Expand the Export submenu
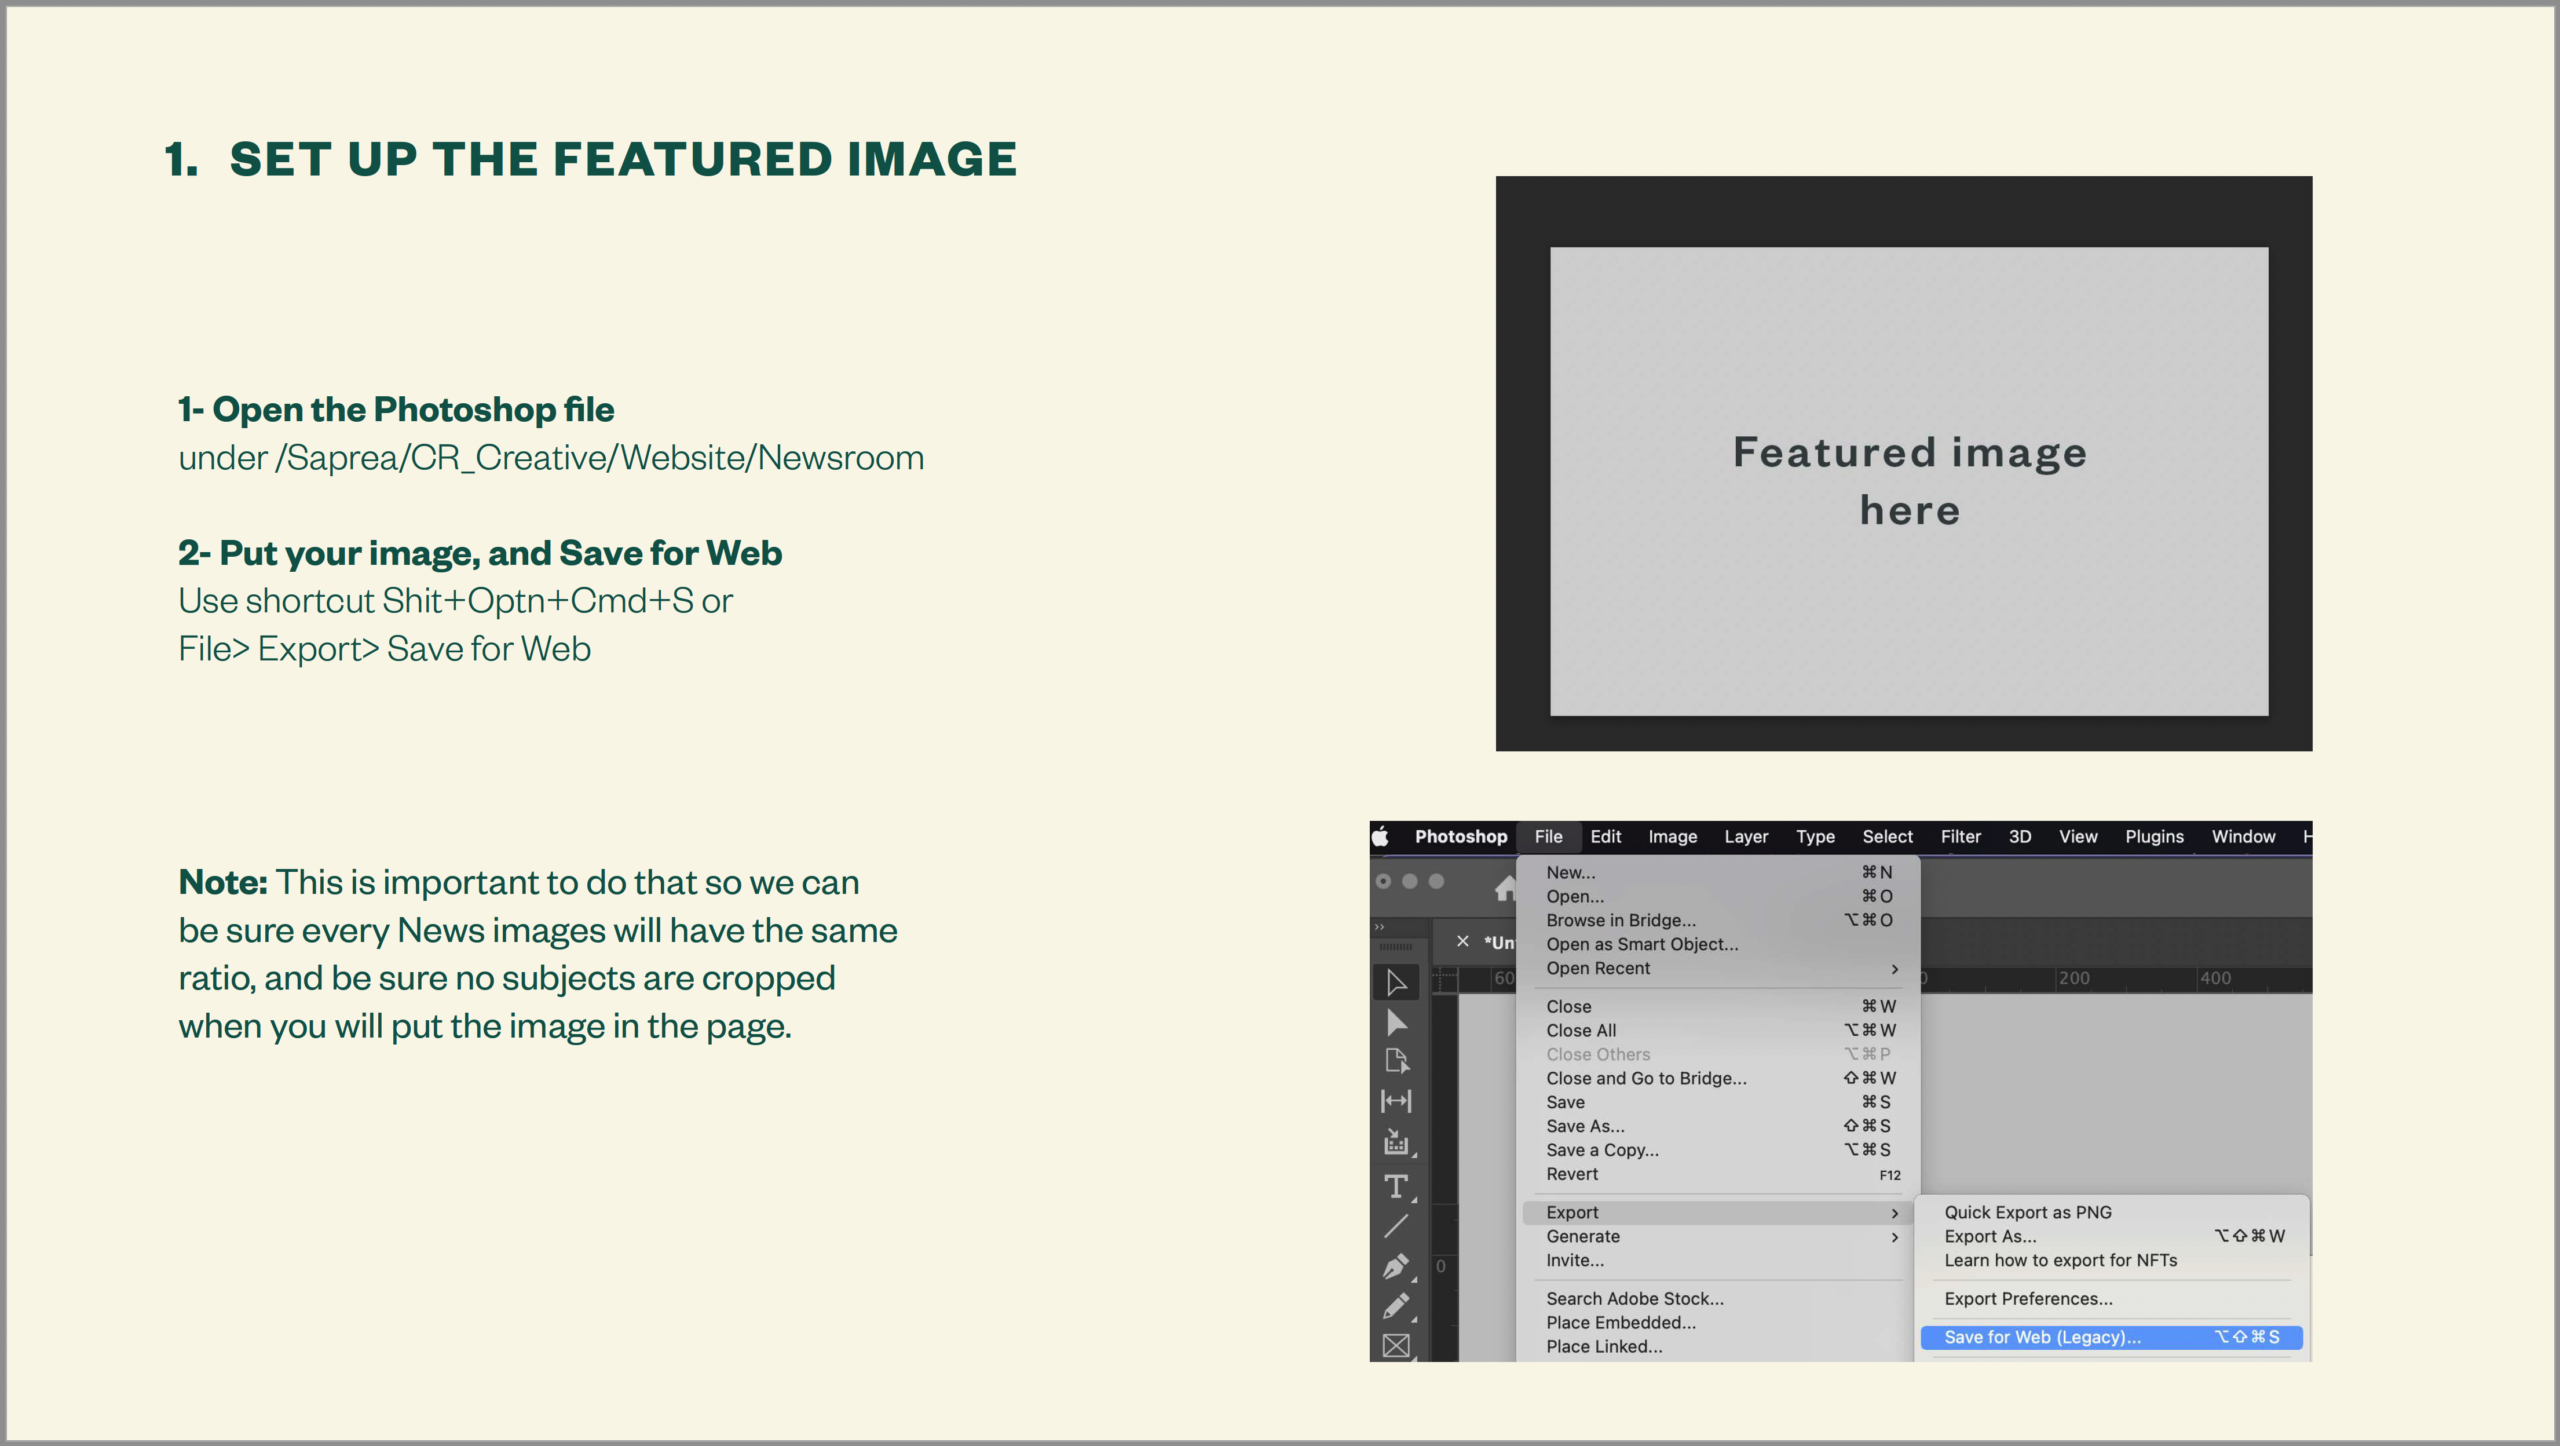 [1718, 1212]
